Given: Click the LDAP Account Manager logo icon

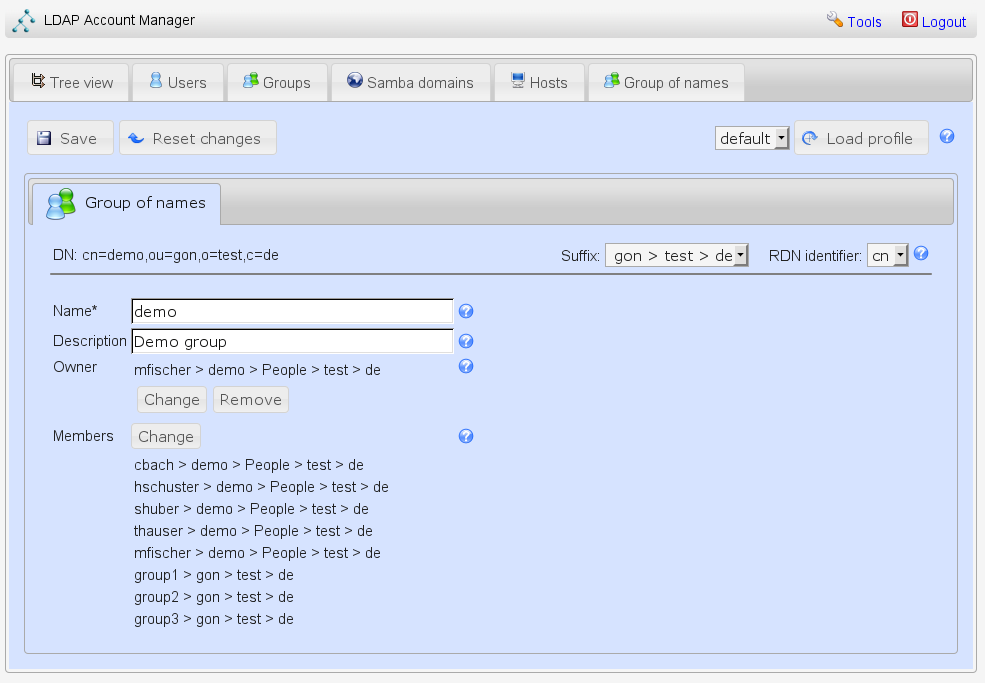Looking at the screenshot, I should pos(24,20).
